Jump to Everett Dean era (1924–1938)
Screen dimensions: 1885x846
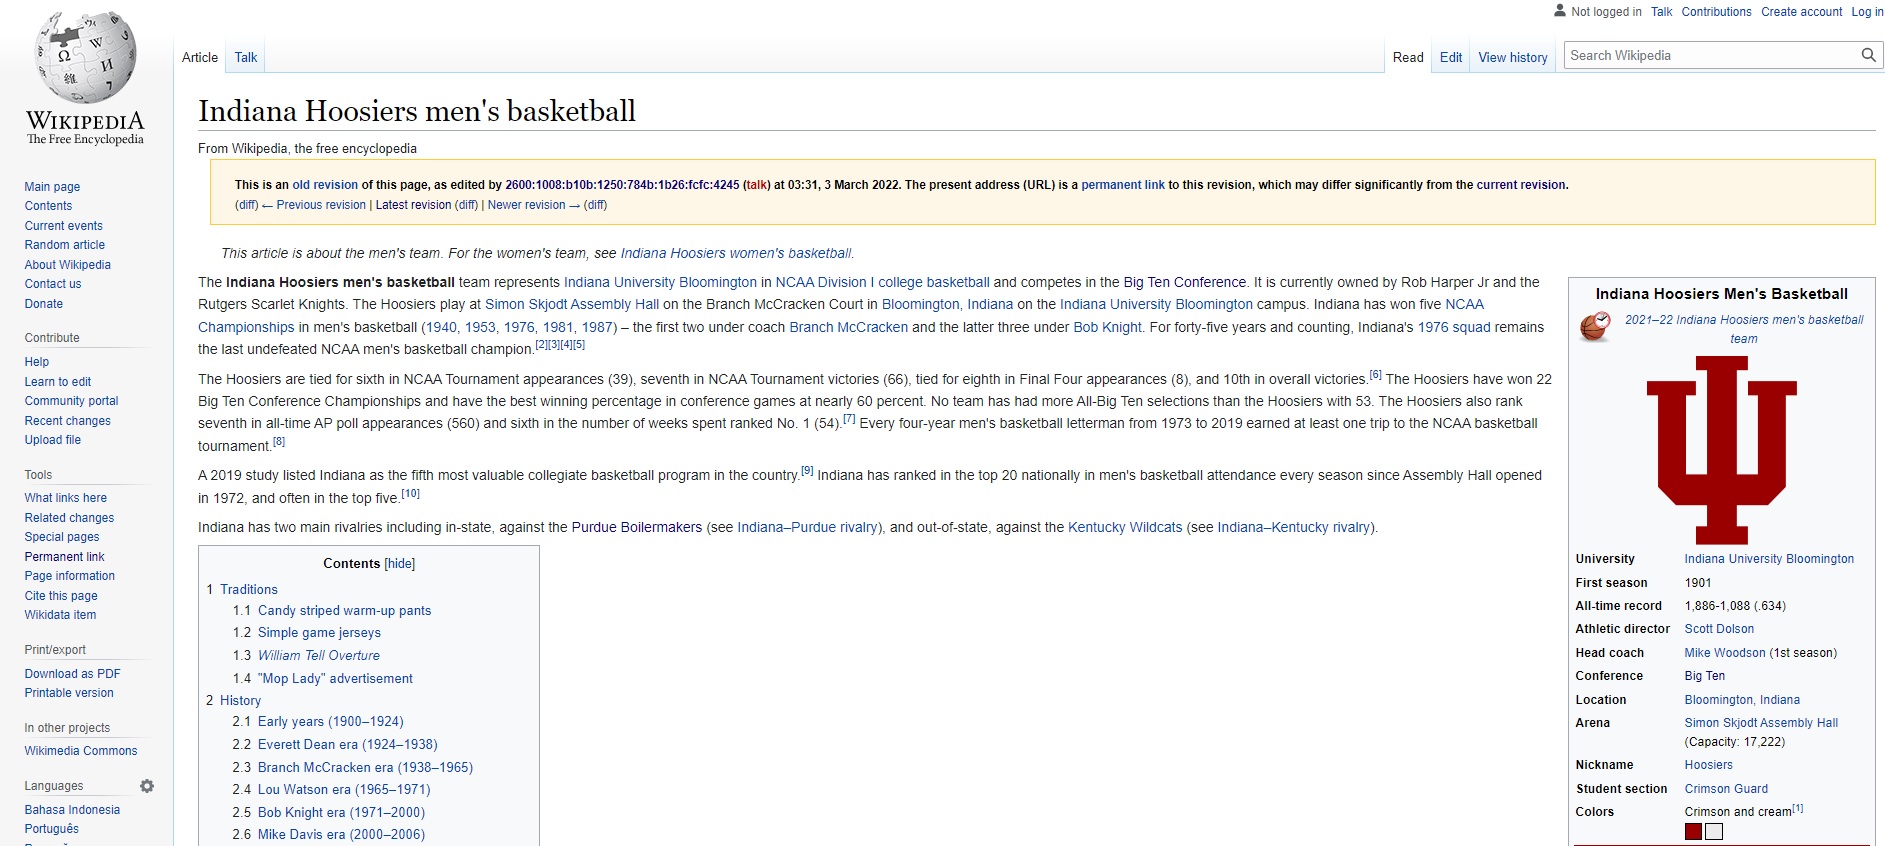tap(348, 745)
